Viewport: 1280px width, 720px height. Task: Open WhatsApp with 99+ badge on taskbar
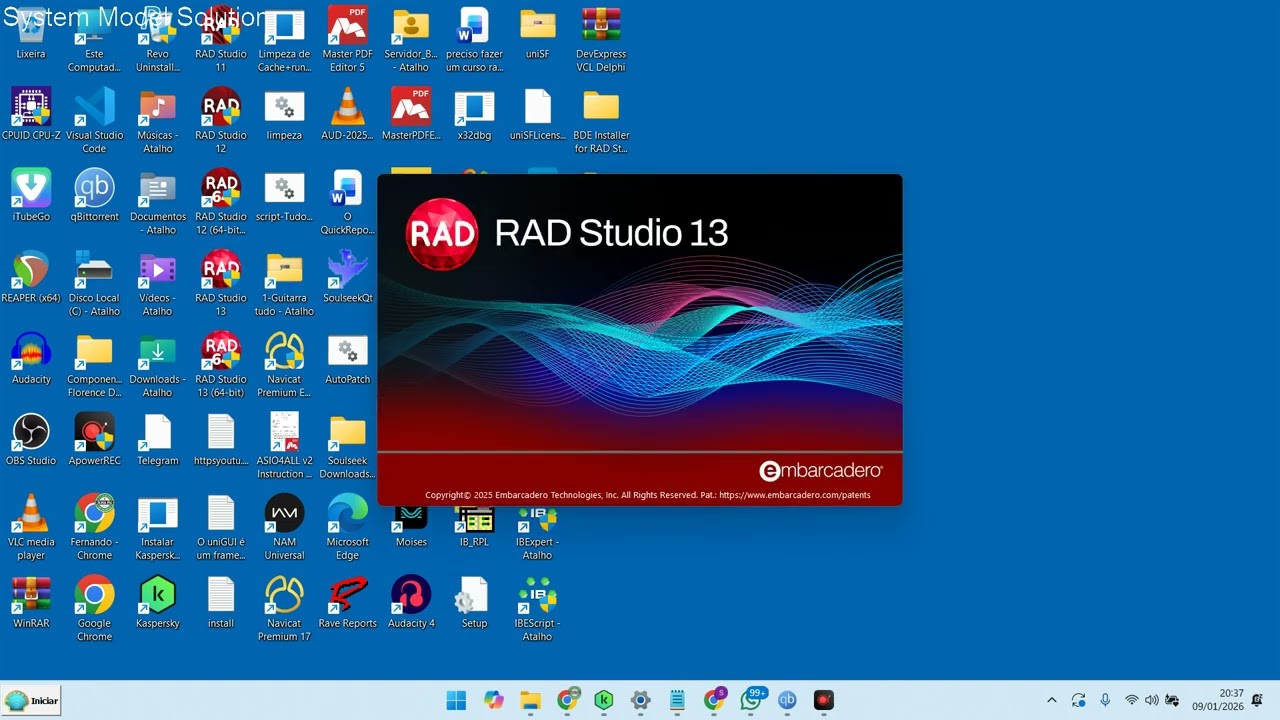751,699
